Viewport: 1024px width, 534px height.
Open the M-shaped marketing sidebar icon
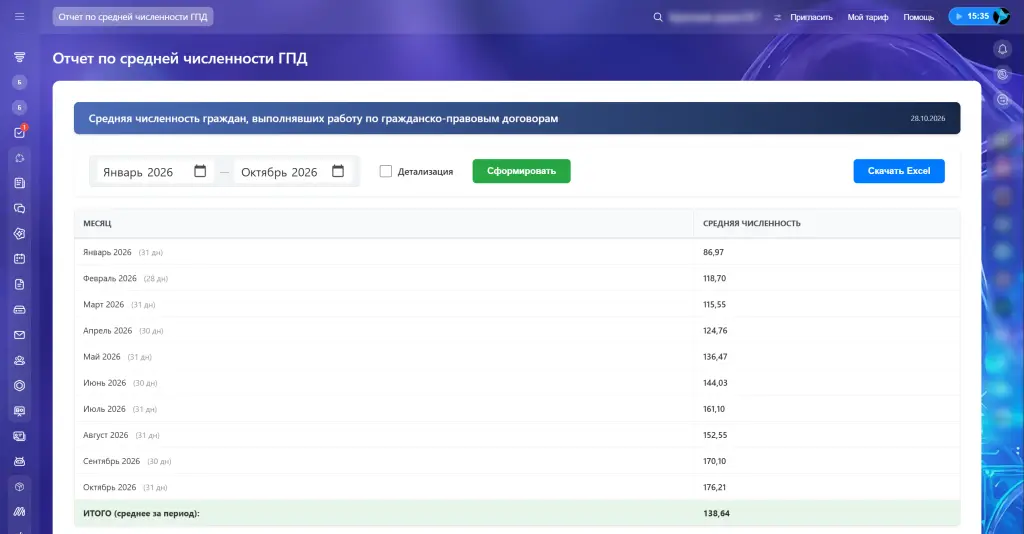tap(20, 512)
